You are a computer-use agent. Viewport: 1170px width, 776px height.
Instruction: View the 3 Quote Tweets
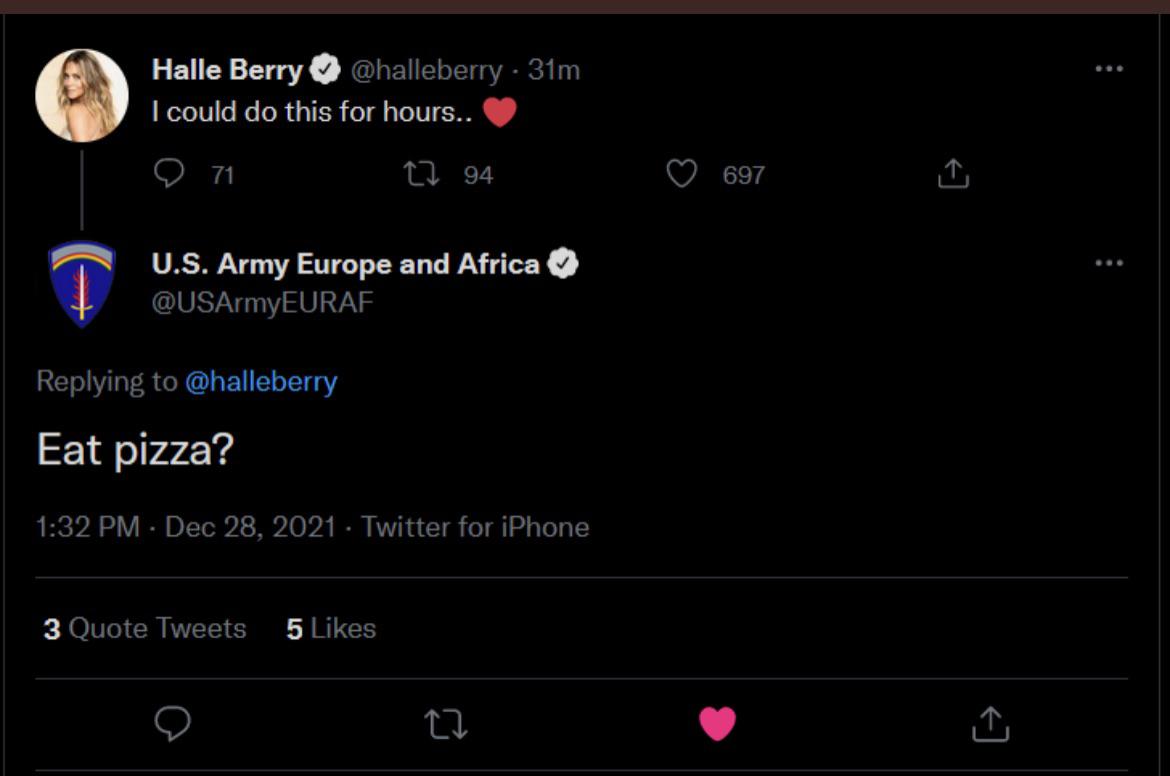coord(145,628)
